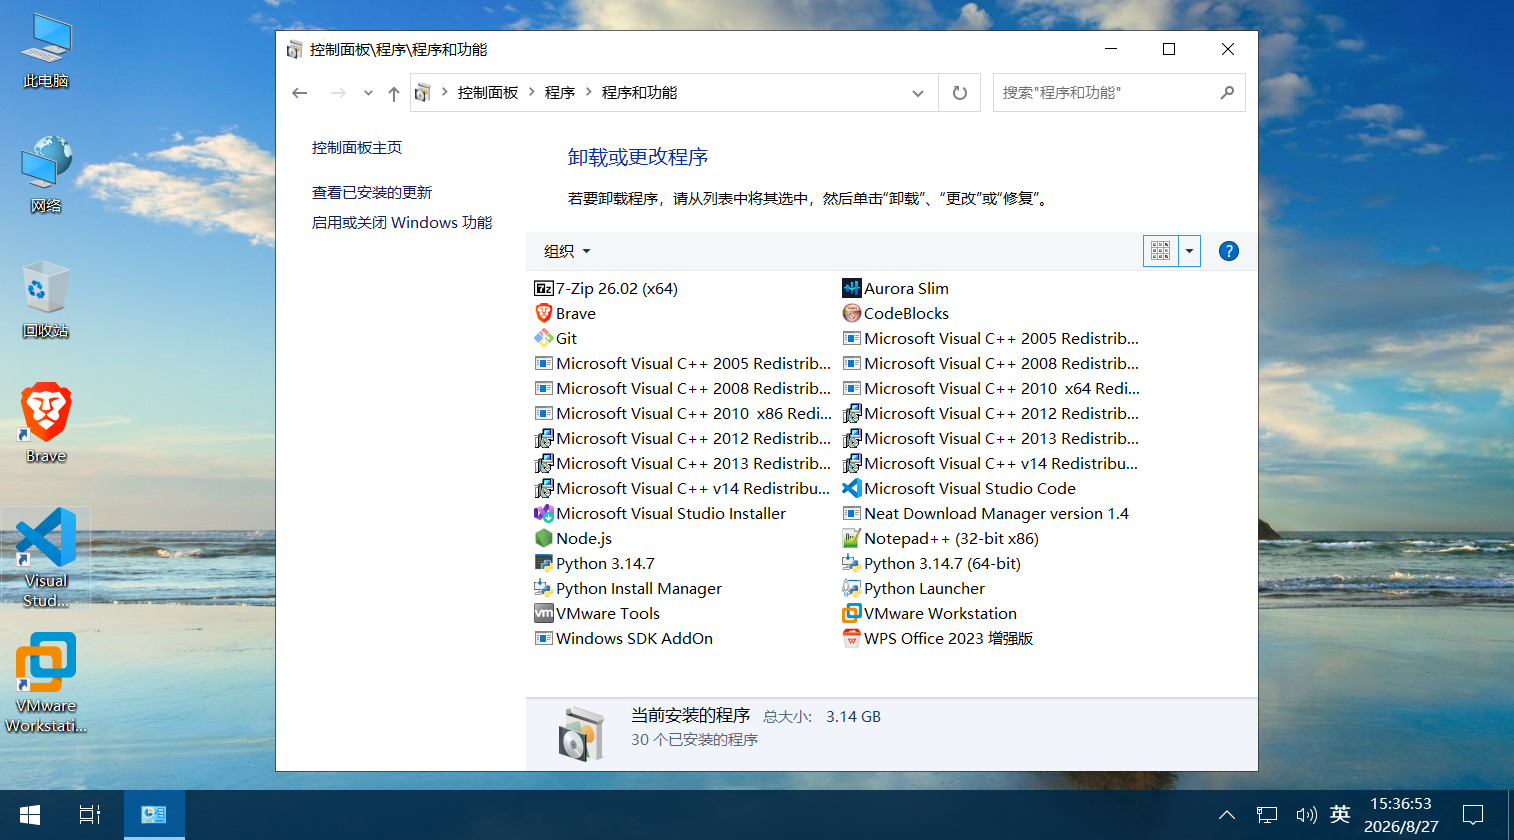The width and height of the screenshot is (1514, 840).
Task: Select the Microsoft Visual Studio Code entry
Action: [959, 488]
